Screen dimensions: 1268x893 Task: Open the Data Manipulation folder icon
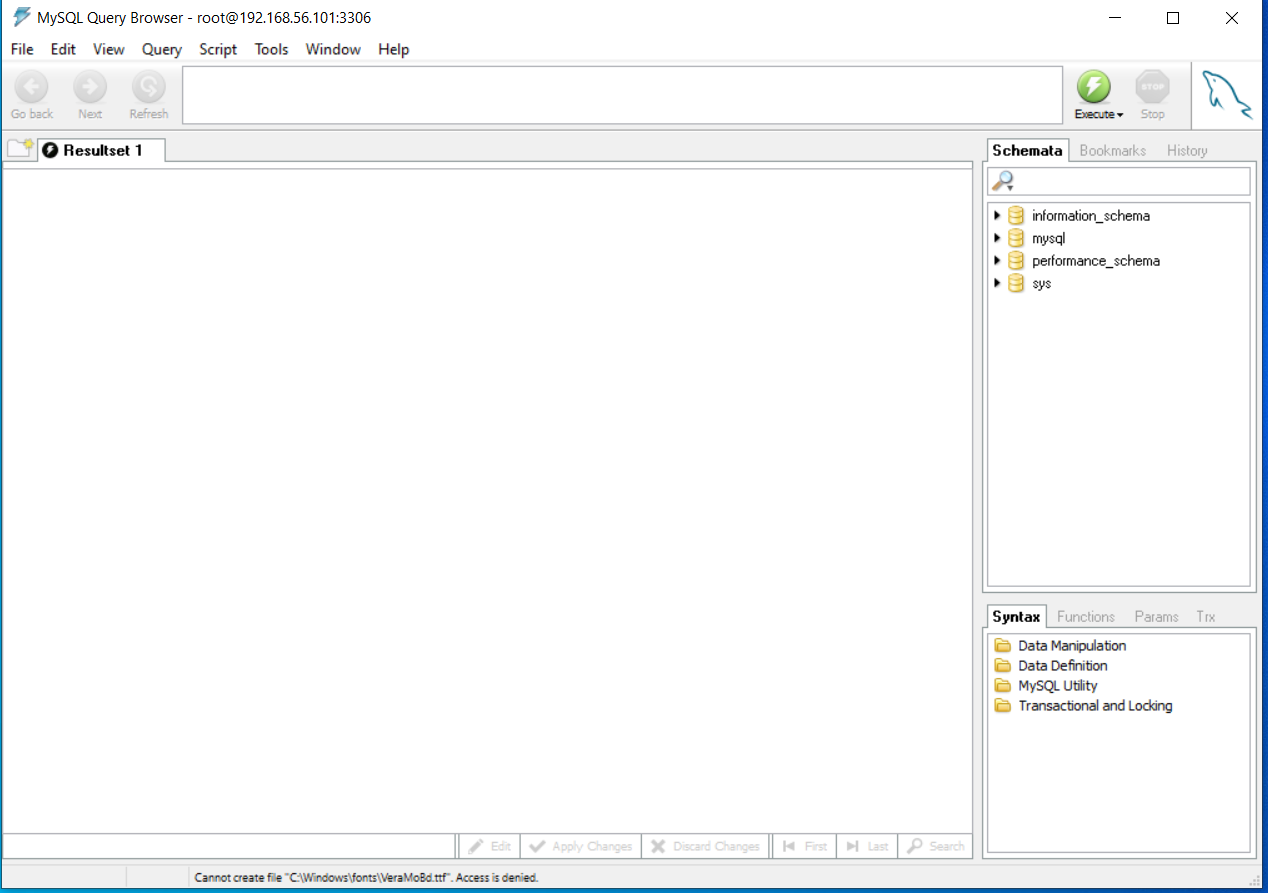coord(1003,646)
